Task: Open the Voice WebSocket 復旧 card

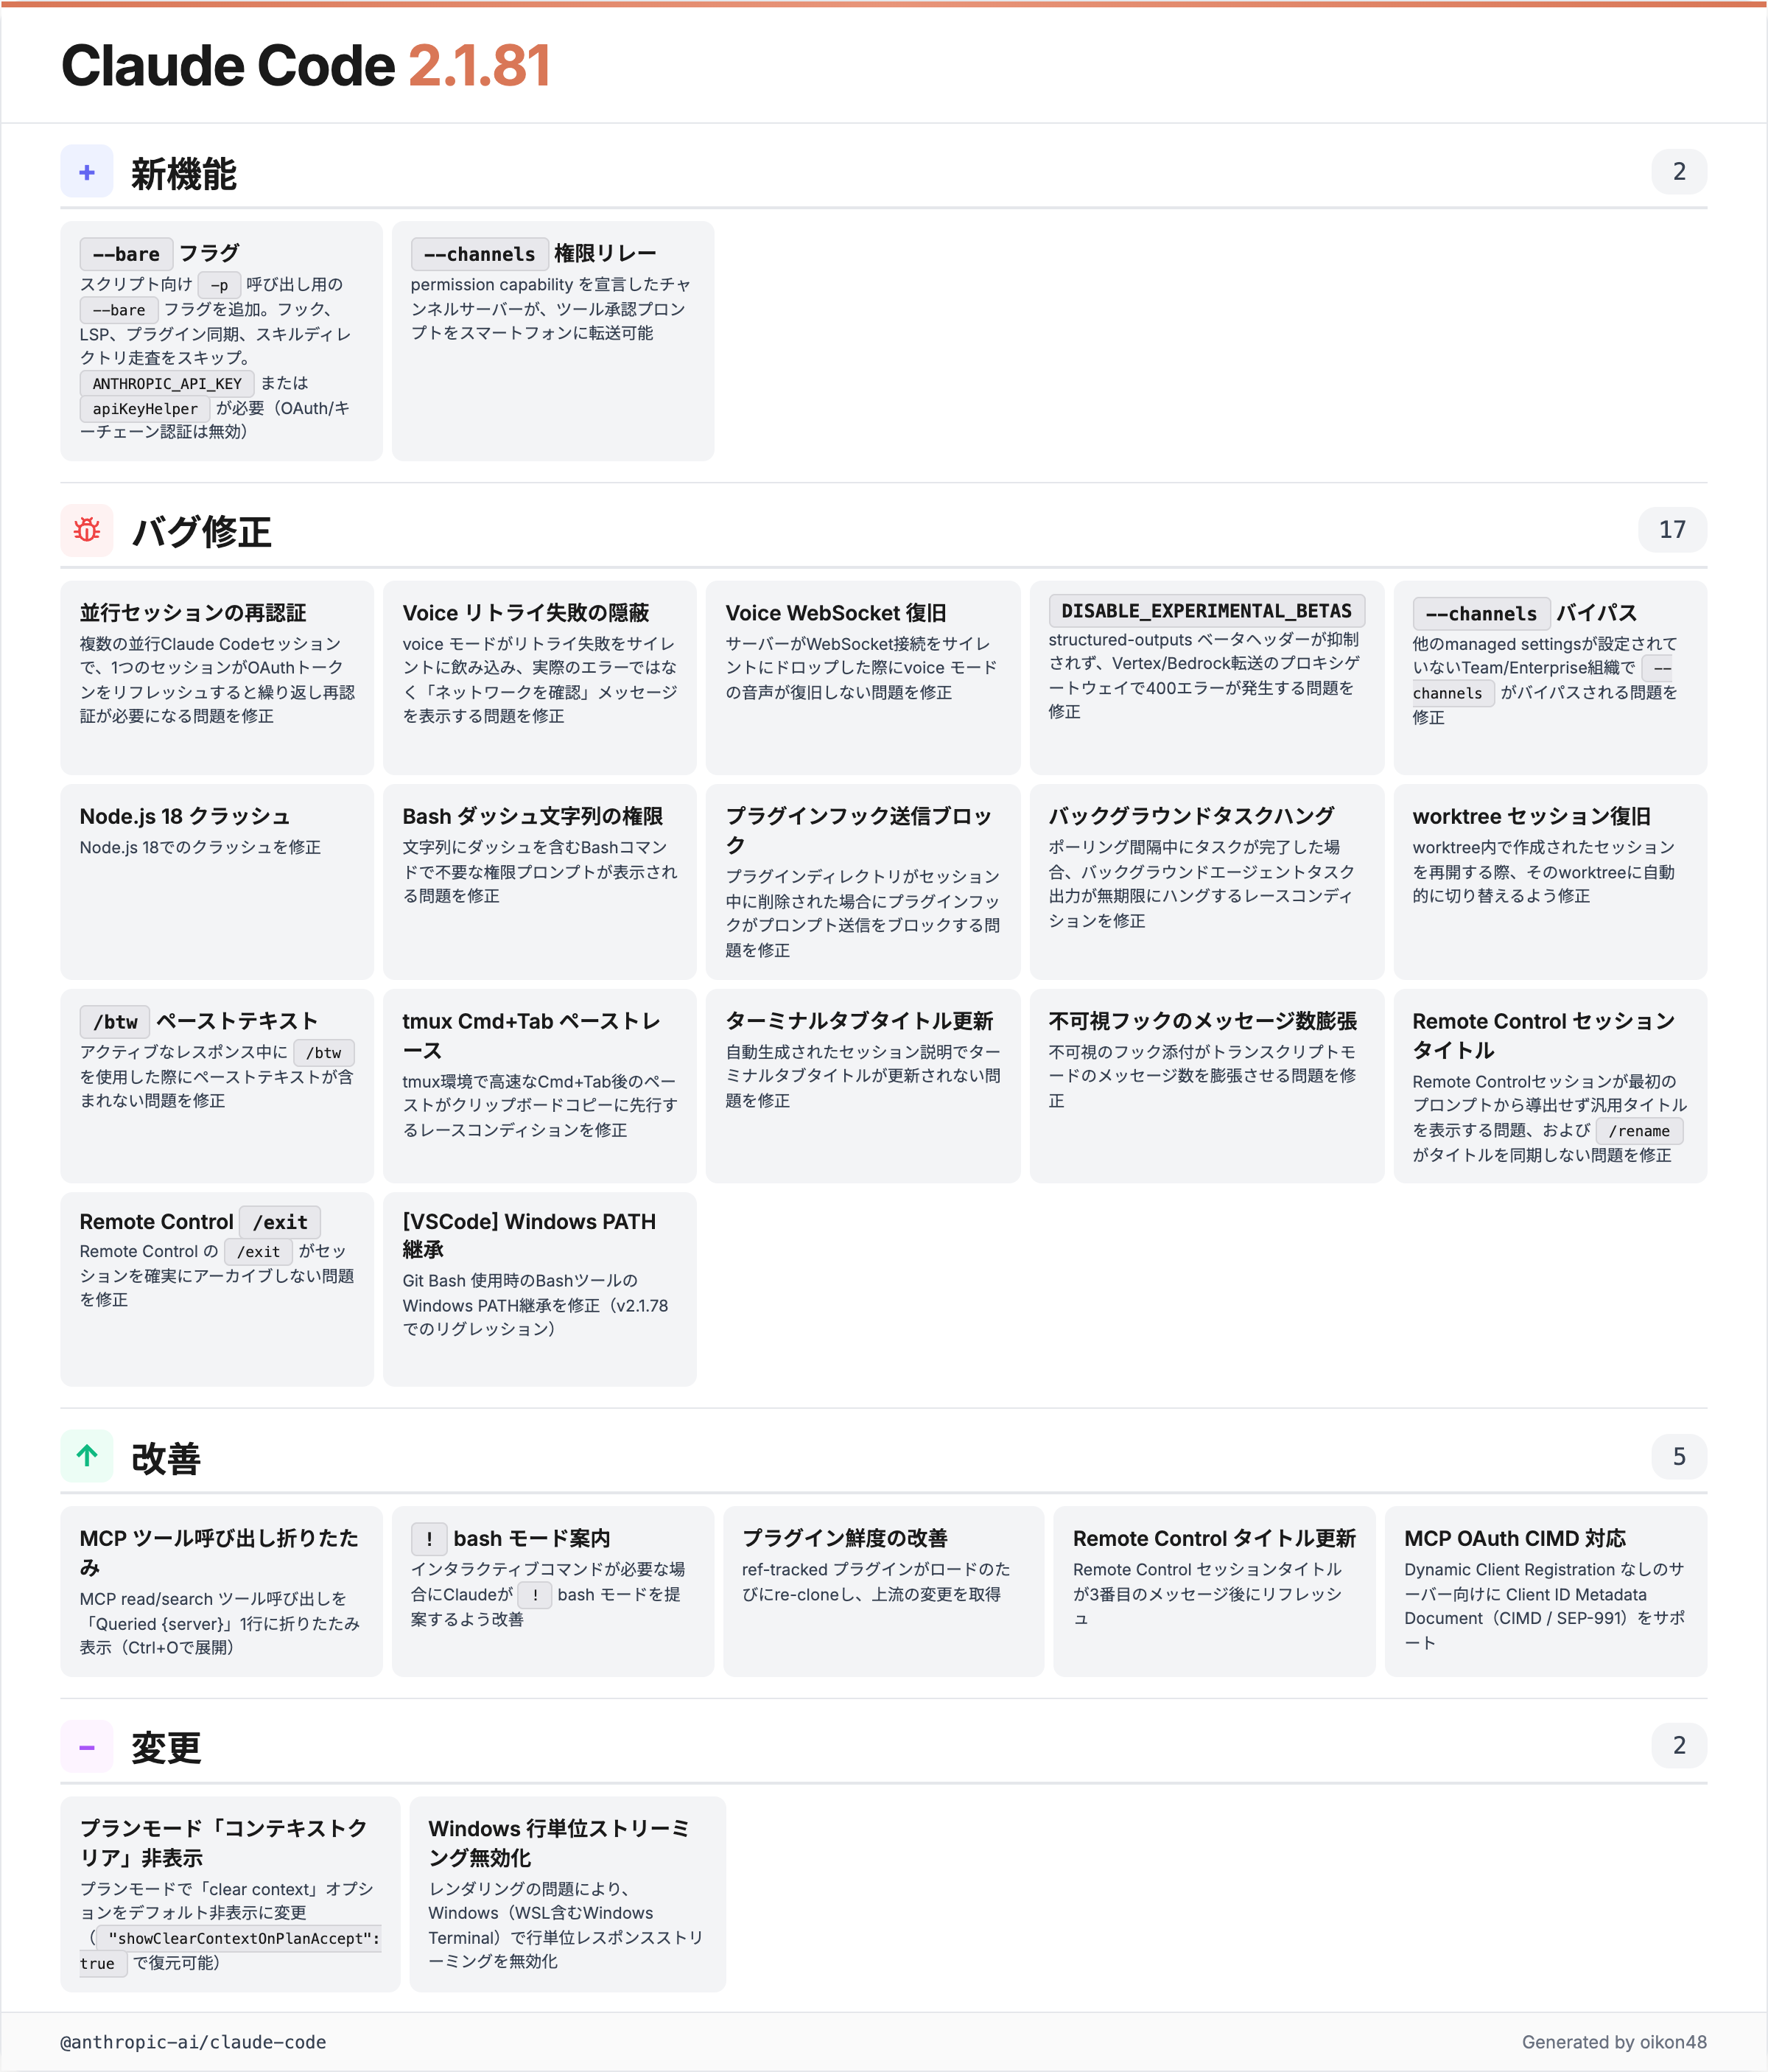Action: (863, 677)
